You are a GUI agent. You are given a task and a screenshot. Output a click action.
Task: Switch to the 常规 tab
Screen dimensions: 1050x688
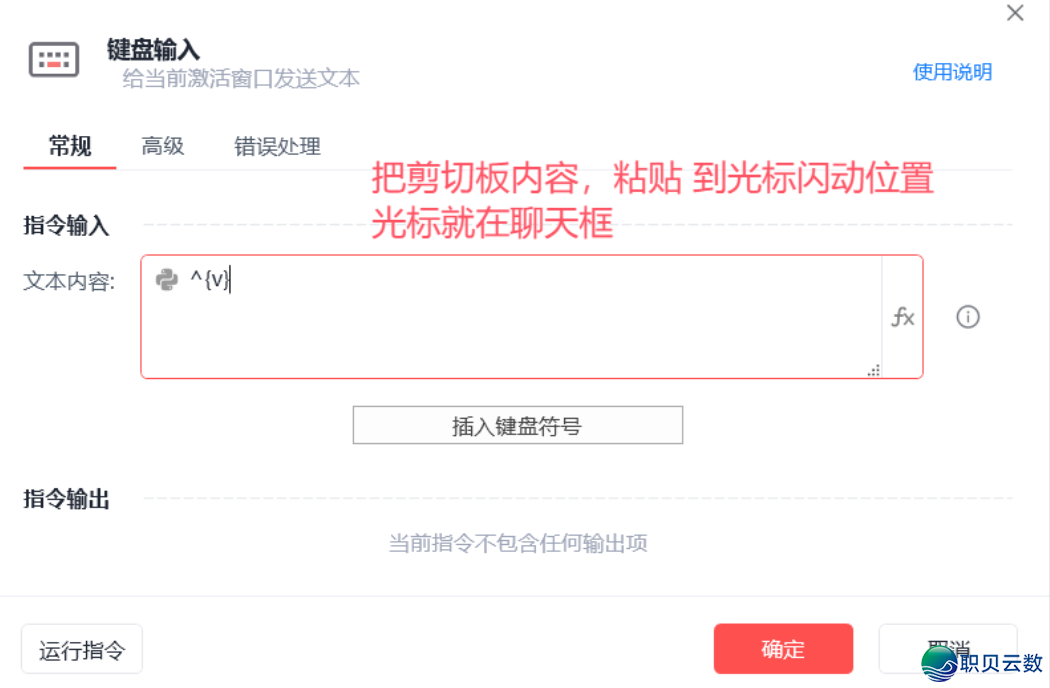pos(68,146)
